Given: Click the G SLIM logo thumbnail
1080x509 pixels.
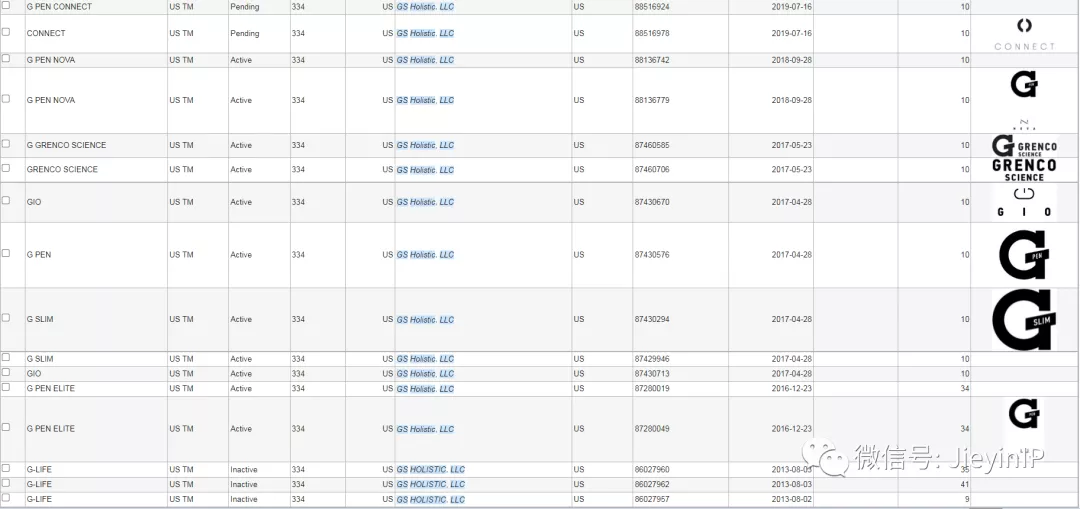Looking at the screenshot, I should click(1024, 319).
